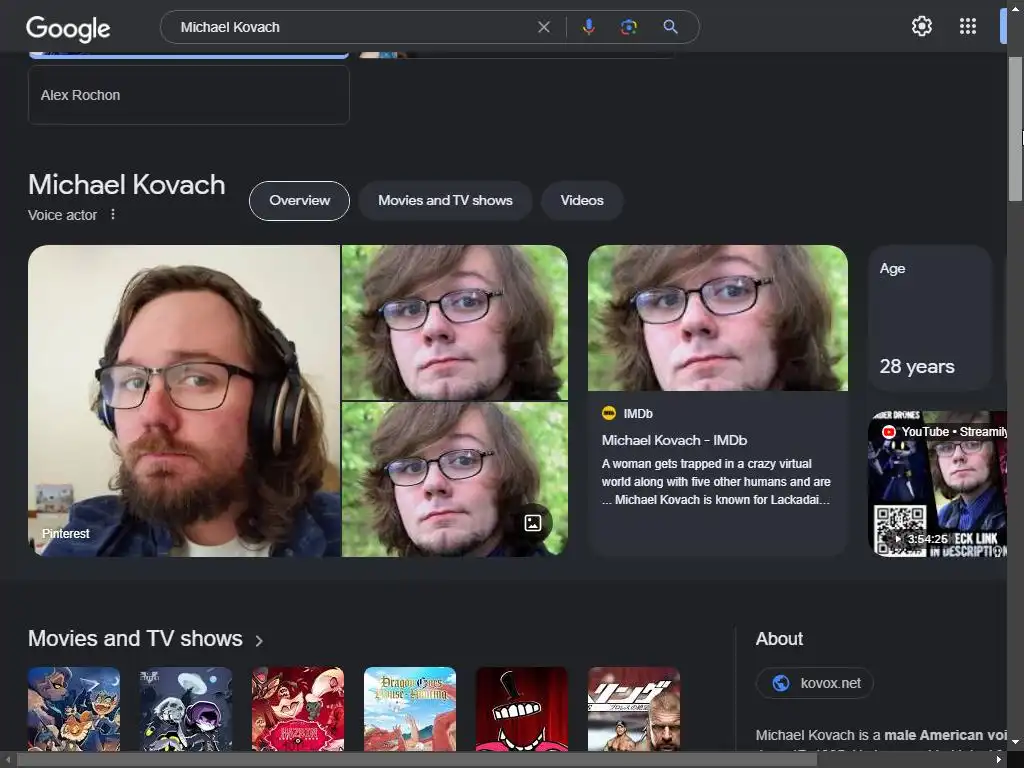Viewport: 1024px width, 768px height.
Task: Click the scroll left arrow
Action: pos(8,760)
